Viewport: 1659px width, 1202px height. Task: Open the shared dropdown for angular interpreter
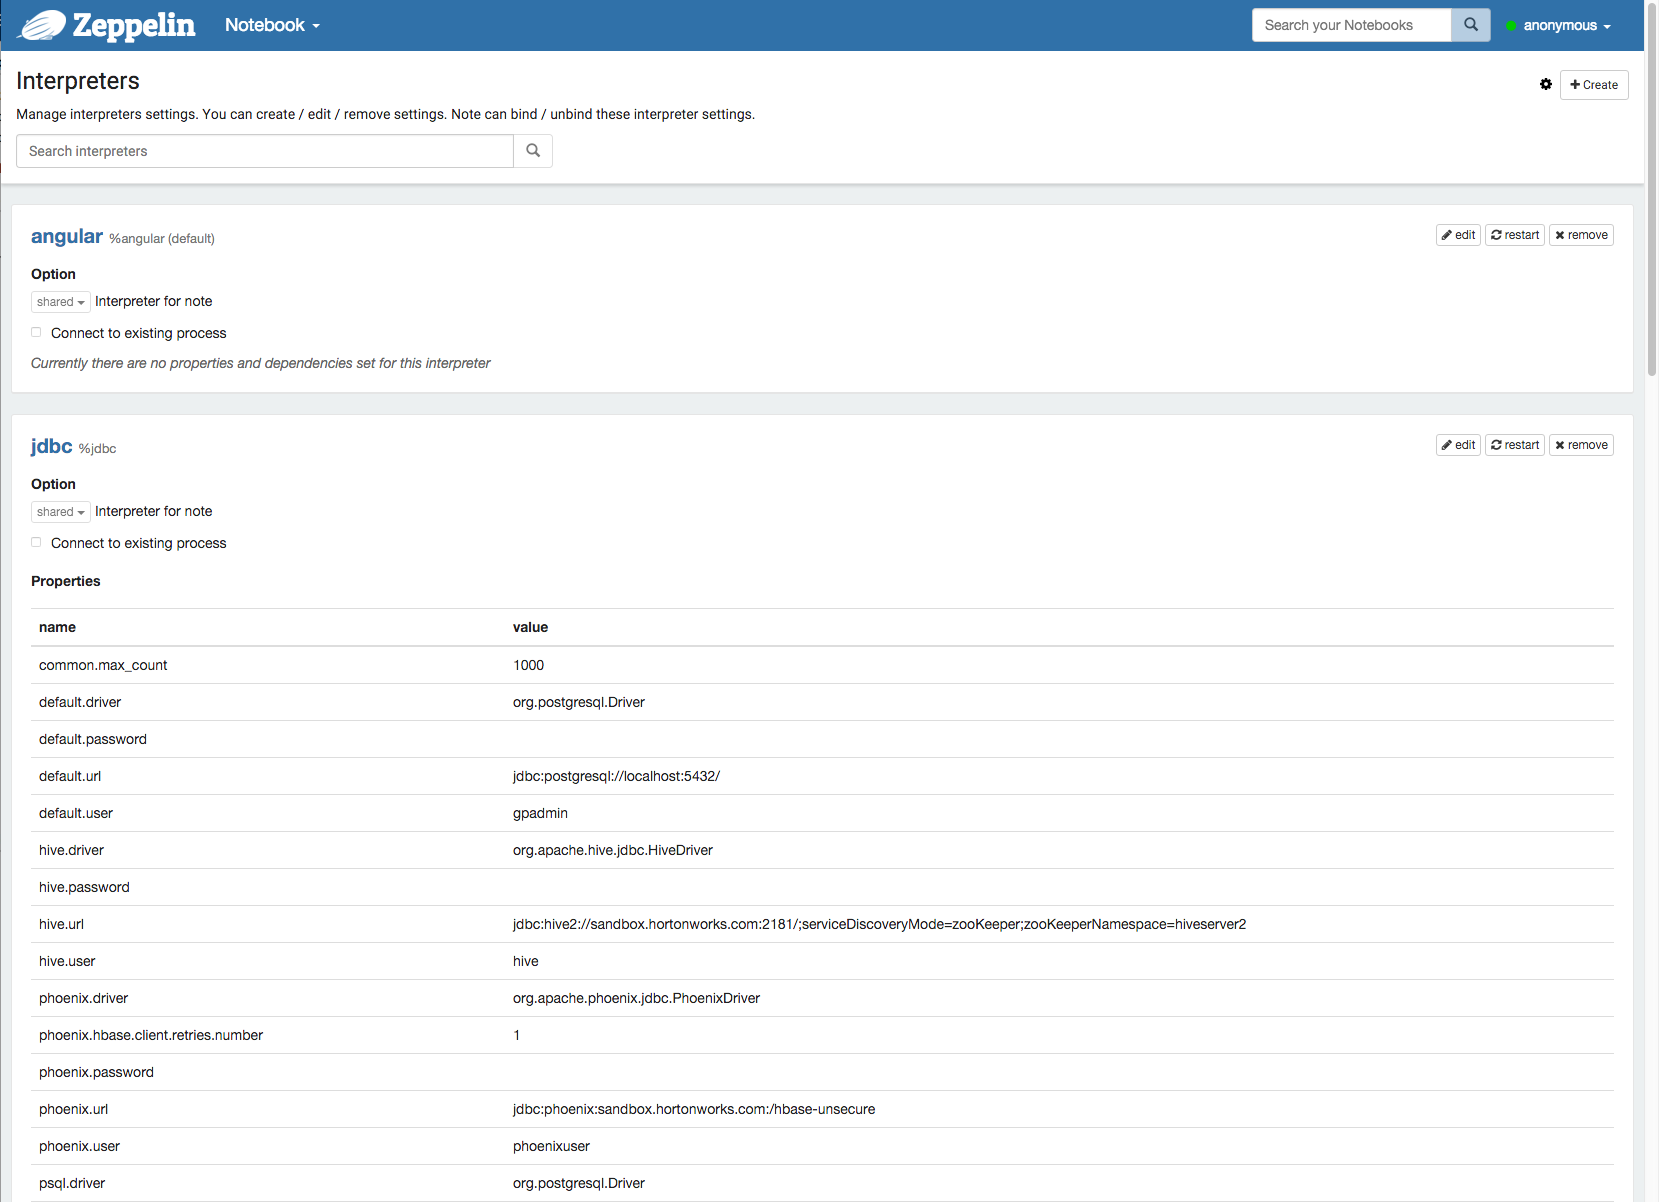(60, 301)
